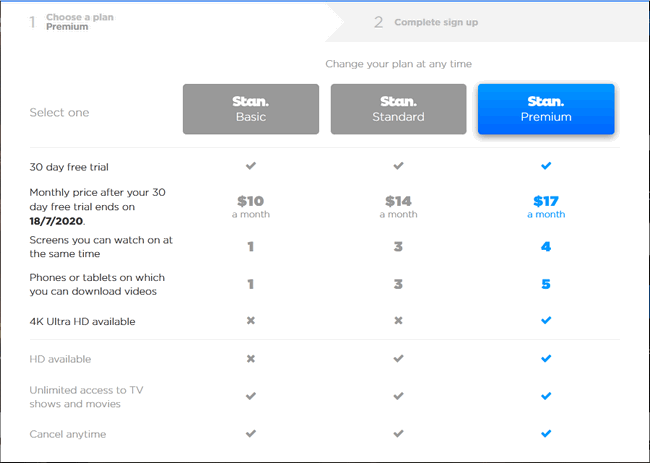Select the Stan Basic plan button
This screenshot has height=463, width=650.
251,109
